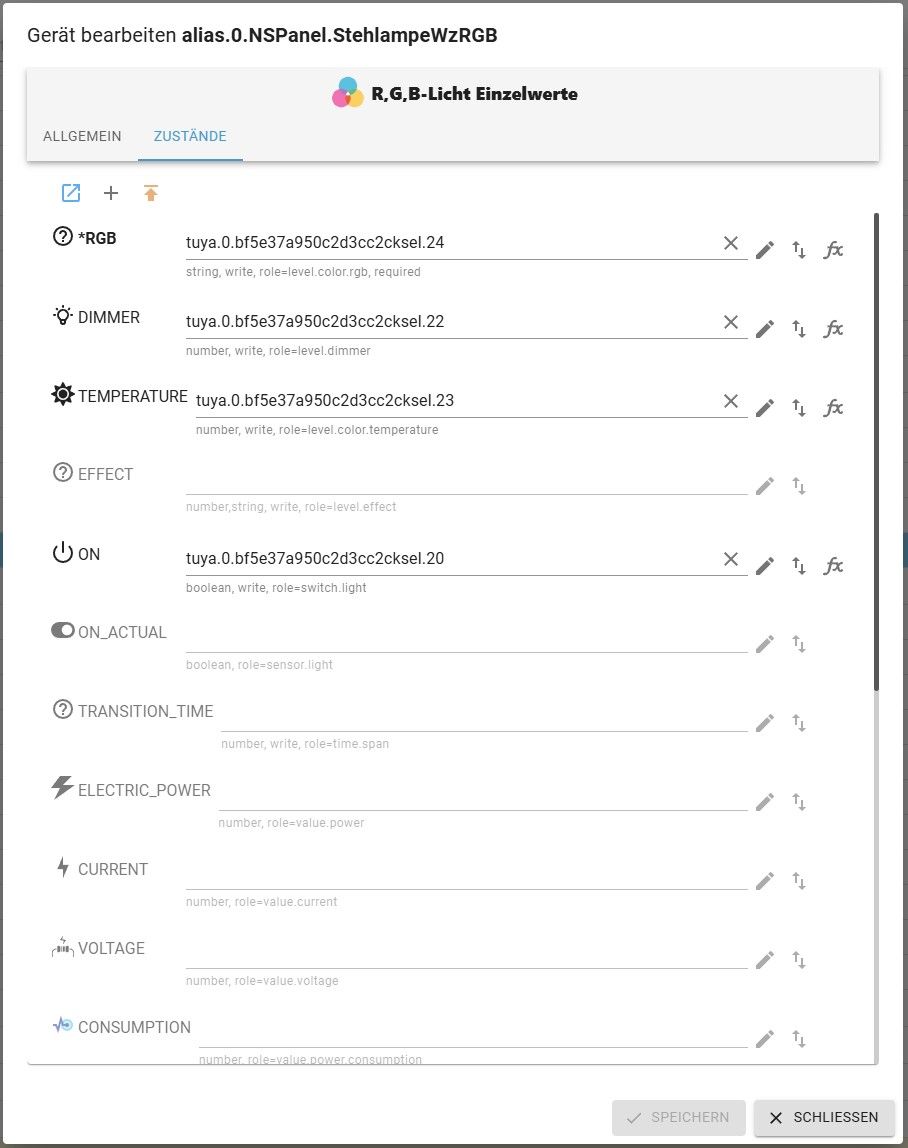Screen dimensions: 908x1148
Task: Focus the DIMMER object ID field
Action: 450,322
